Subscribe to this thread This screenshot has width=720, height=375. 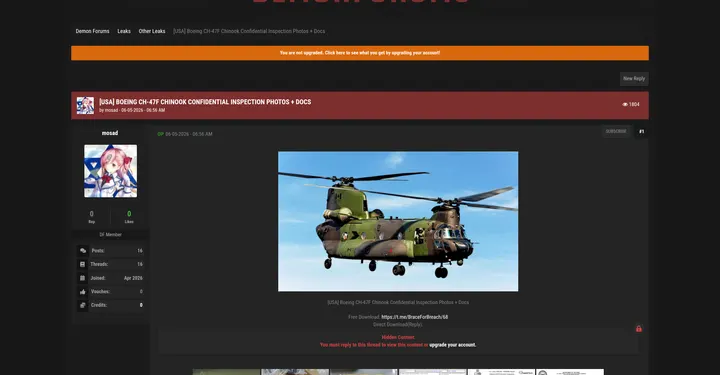click(x=616, y=131)
